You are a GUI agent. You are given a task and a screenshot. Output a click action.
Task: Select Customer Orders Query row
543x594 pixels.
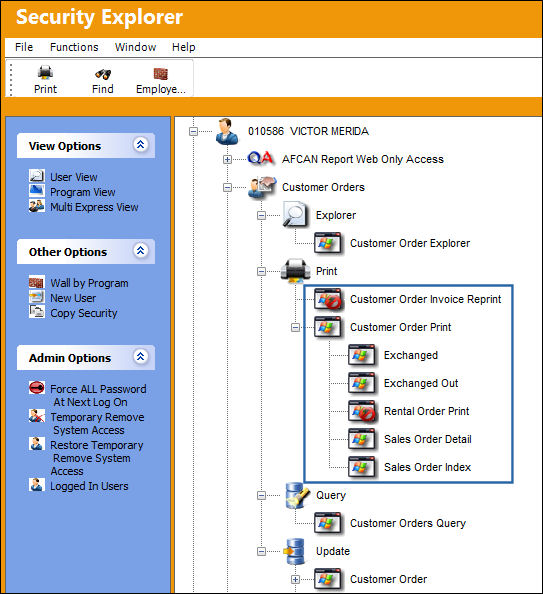[408, 524]
